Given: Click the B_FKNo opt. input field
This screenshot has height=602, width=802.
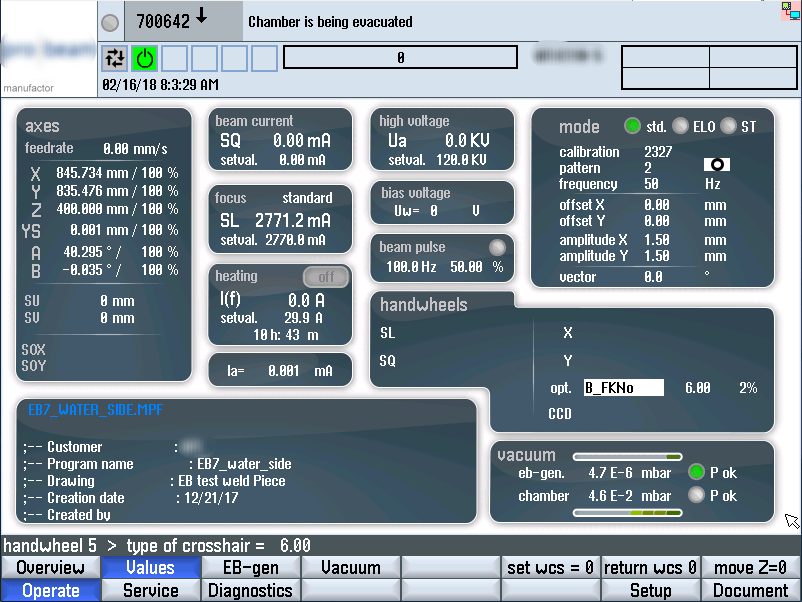Looking at the screenshot, I should pos(623,388).
